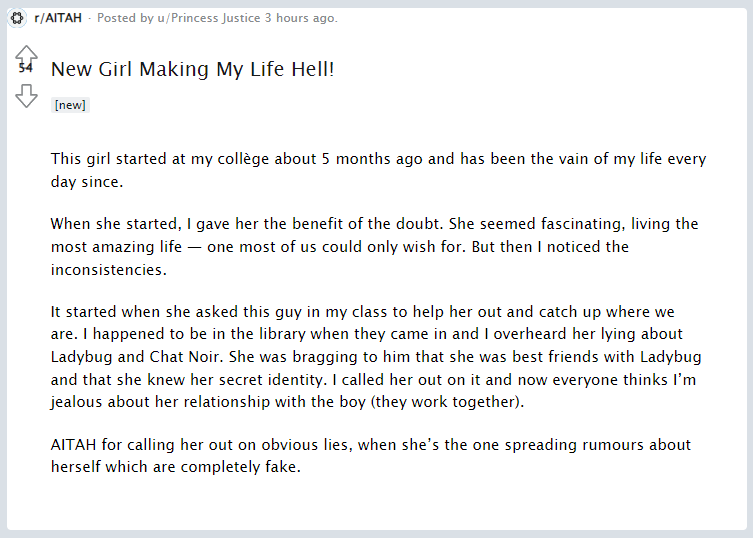
Task: Upvote the New Girl post
Action: pos(26,53)
